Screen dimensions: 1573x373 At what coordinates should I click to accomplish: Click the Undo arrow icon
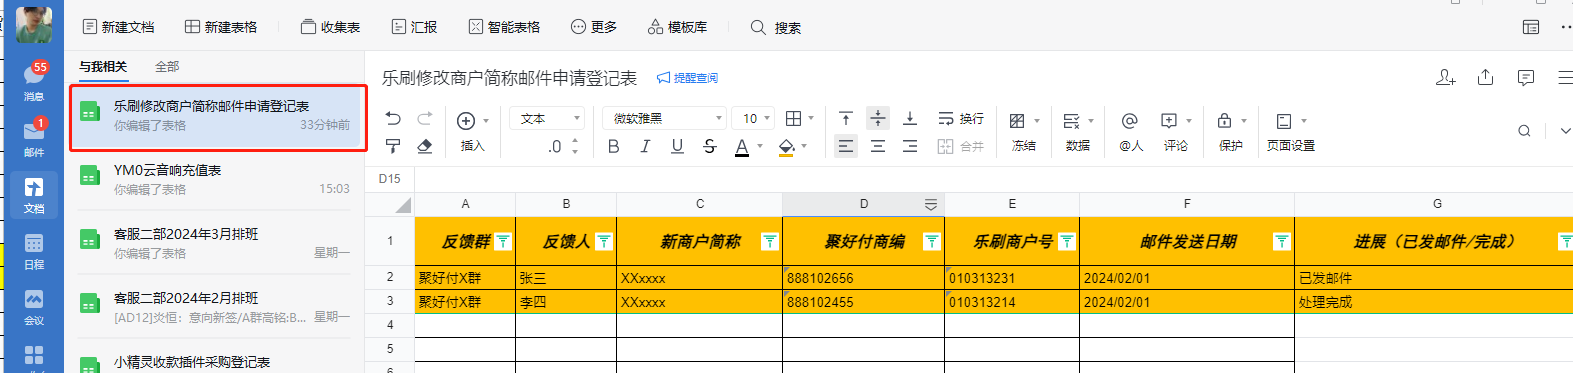click(x=393, y=118)
